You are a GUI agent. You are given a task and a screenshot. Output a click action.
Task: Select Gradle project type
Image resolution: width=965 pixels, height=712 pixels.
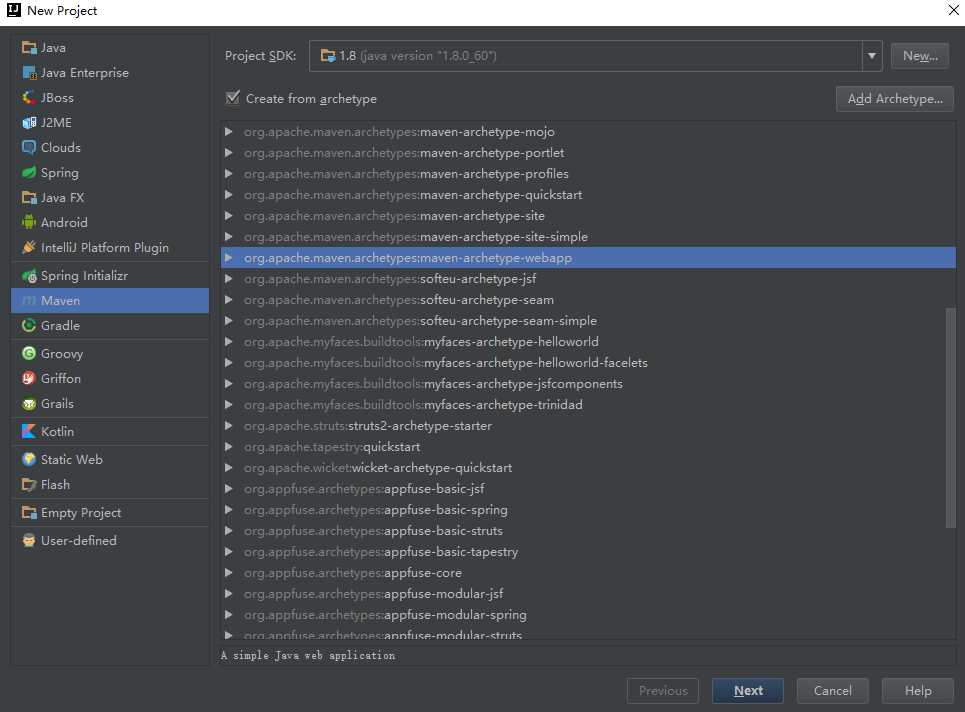tap(110, 326)
